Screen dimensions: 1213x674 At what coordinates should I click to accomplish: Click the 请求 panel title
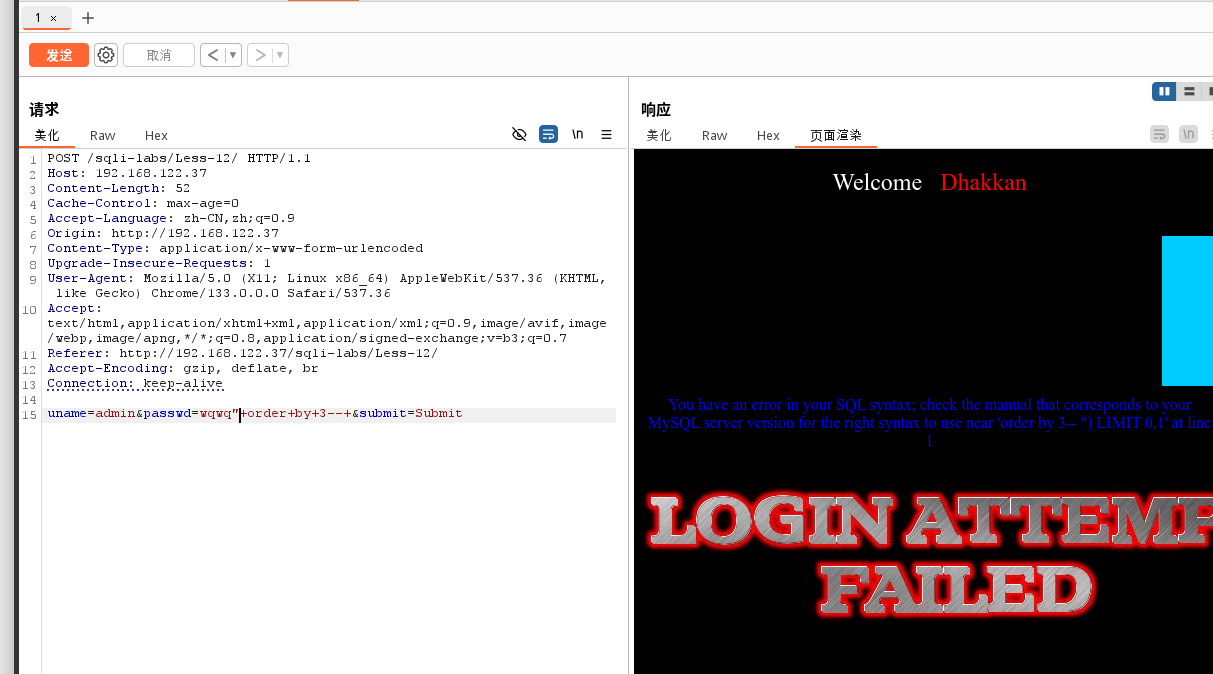[x=44, y=110]
